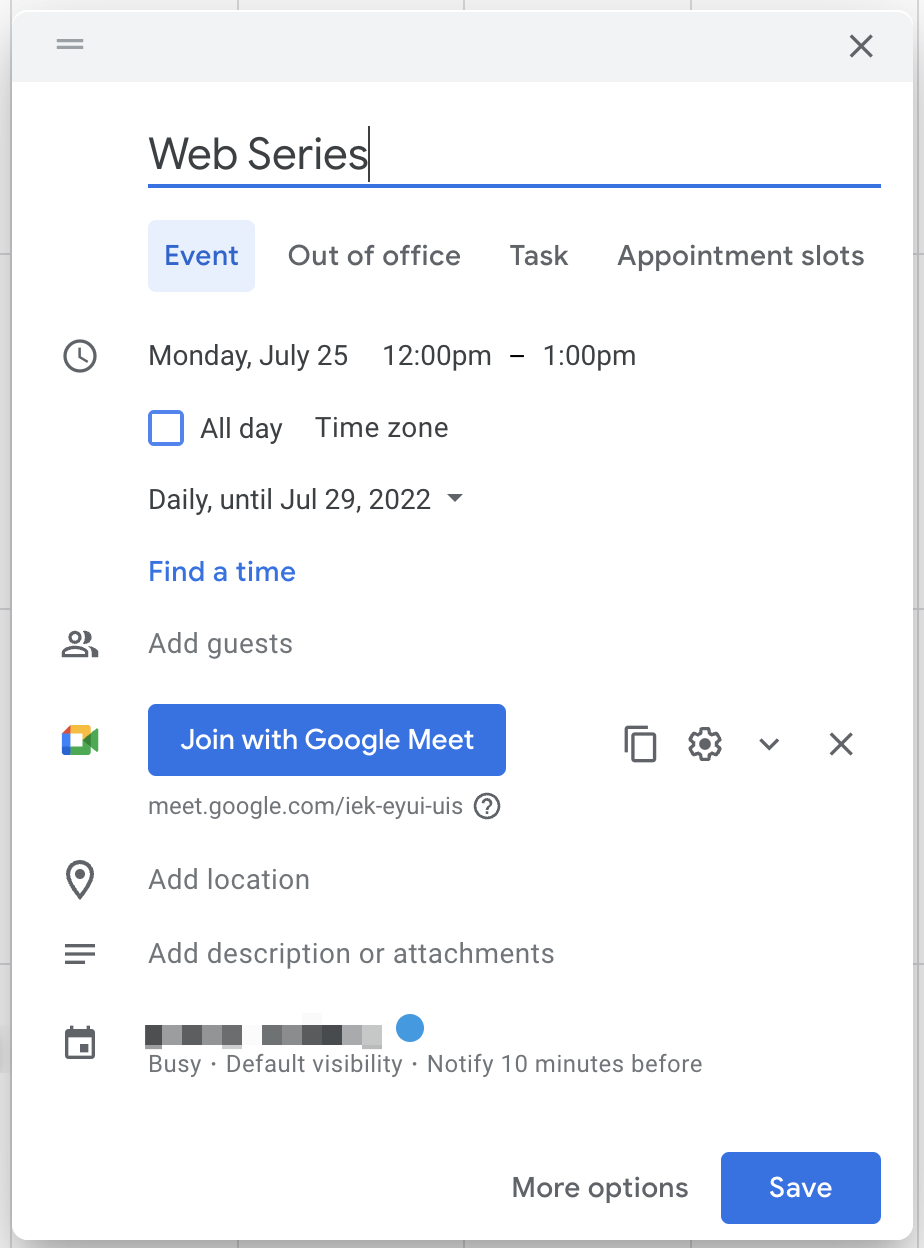
Task: Copy the Meet conference info
Action: point(640,744)
